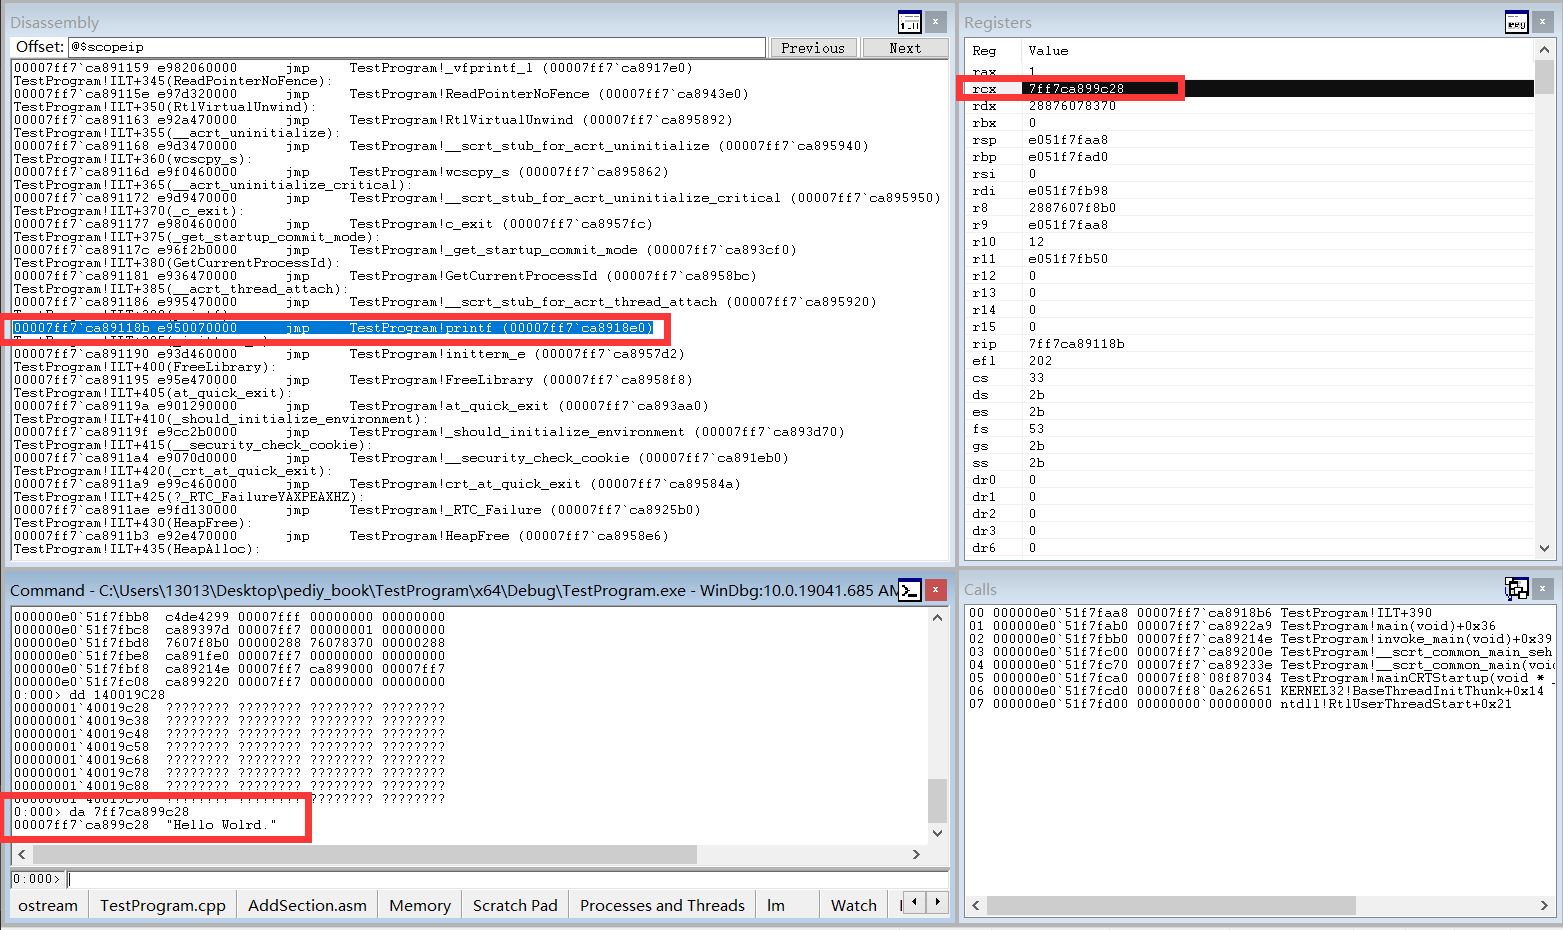Focus the 0:000> command input line
The height and width of the screenshot is (930, 1563).
click(508, 879)
